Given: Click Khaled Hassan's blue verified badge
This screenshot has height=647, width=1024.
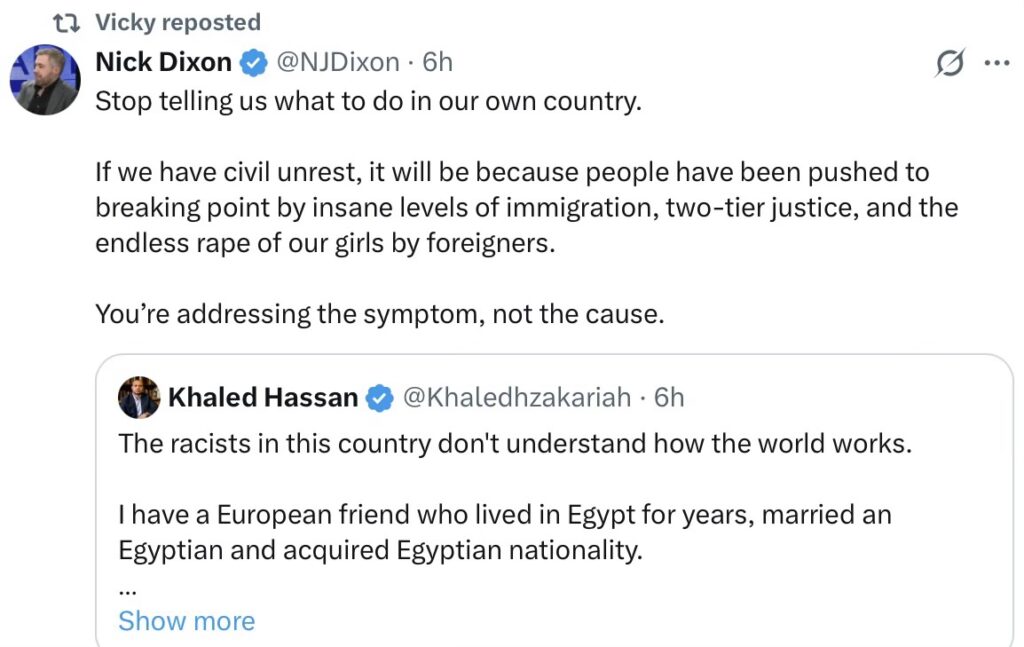Looking at the screenshot, I should click(380, 399).
